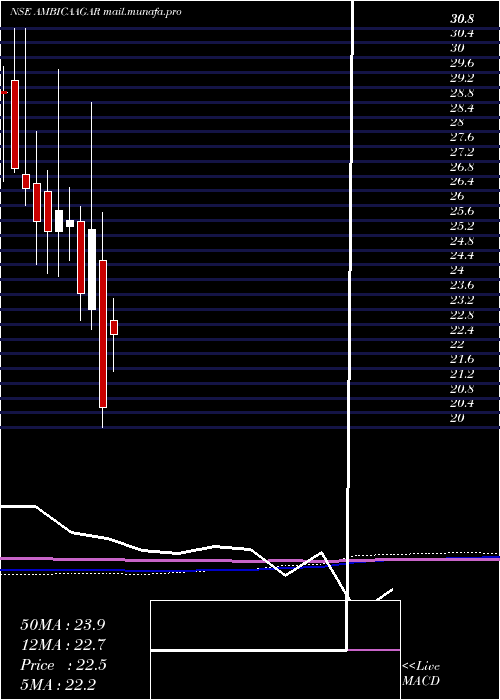Click the <<Live MACD label
500x700 pixels.
tap(421, 673)
